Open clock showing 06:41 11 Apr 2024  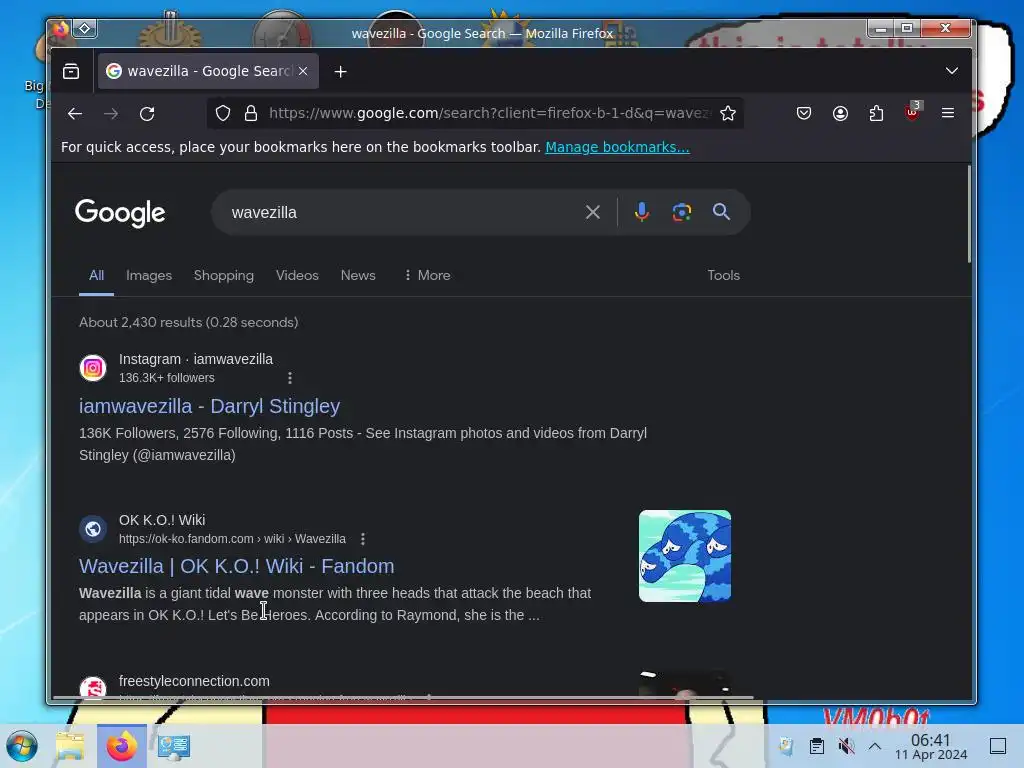(x=931, y=746)
